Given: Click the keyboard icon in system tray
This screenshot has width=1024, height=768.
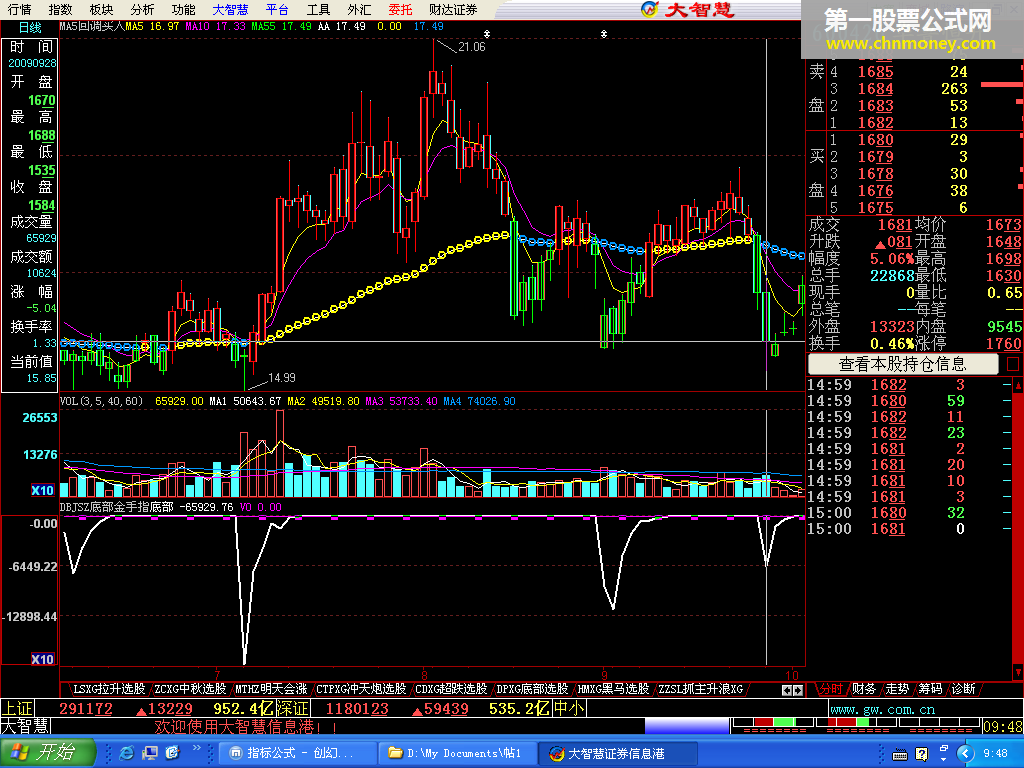Looking at the screenshot, I should (900, 756).
